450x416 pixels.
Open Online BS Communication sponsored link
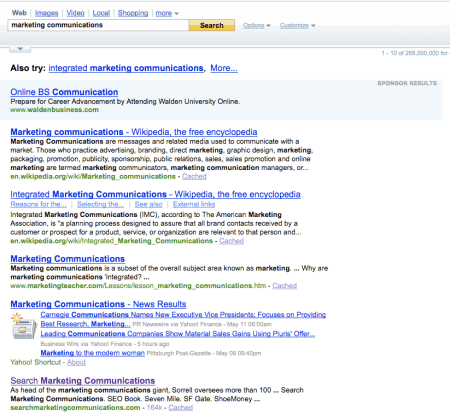coord(64,92)
